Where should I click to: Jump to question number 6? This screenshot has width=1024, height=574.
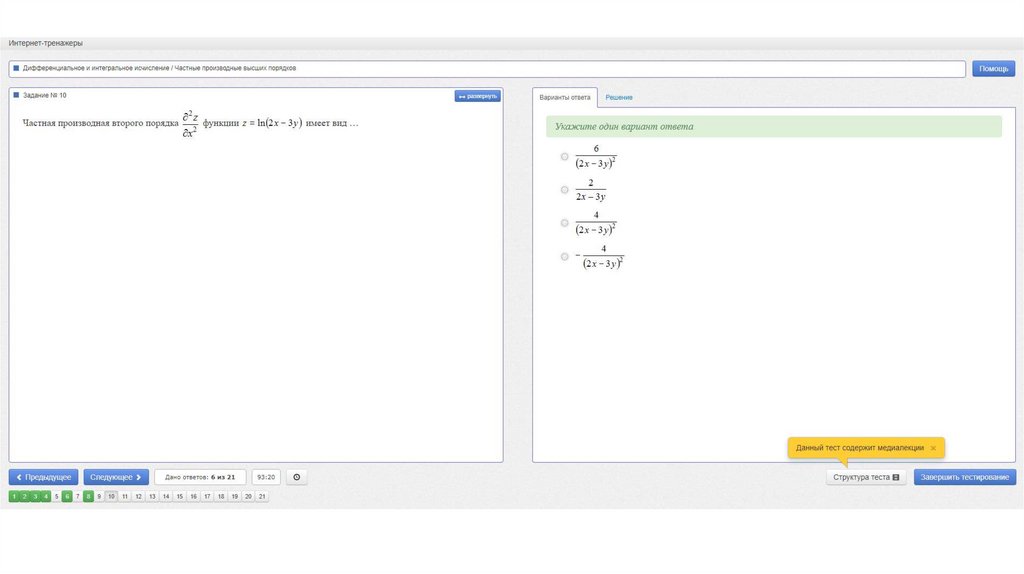tap(67, 496)
